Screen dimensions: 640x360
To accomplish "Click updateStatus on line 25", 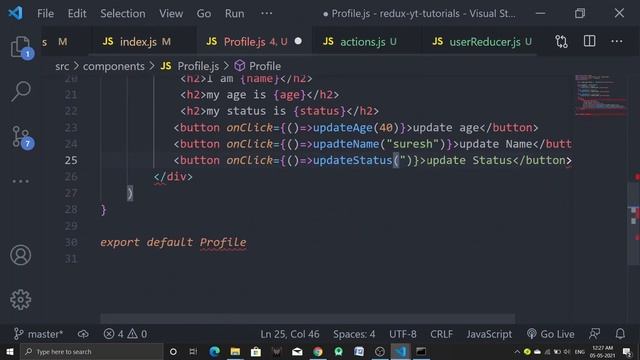I will [352, 160].
